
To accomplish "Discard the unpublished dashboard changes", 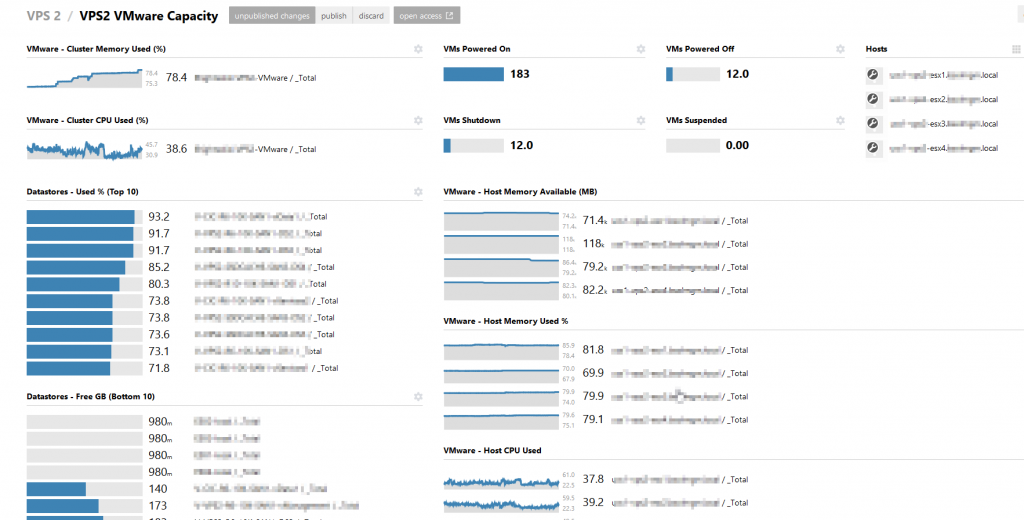I will pyautogui.click(x=371, y=16).
